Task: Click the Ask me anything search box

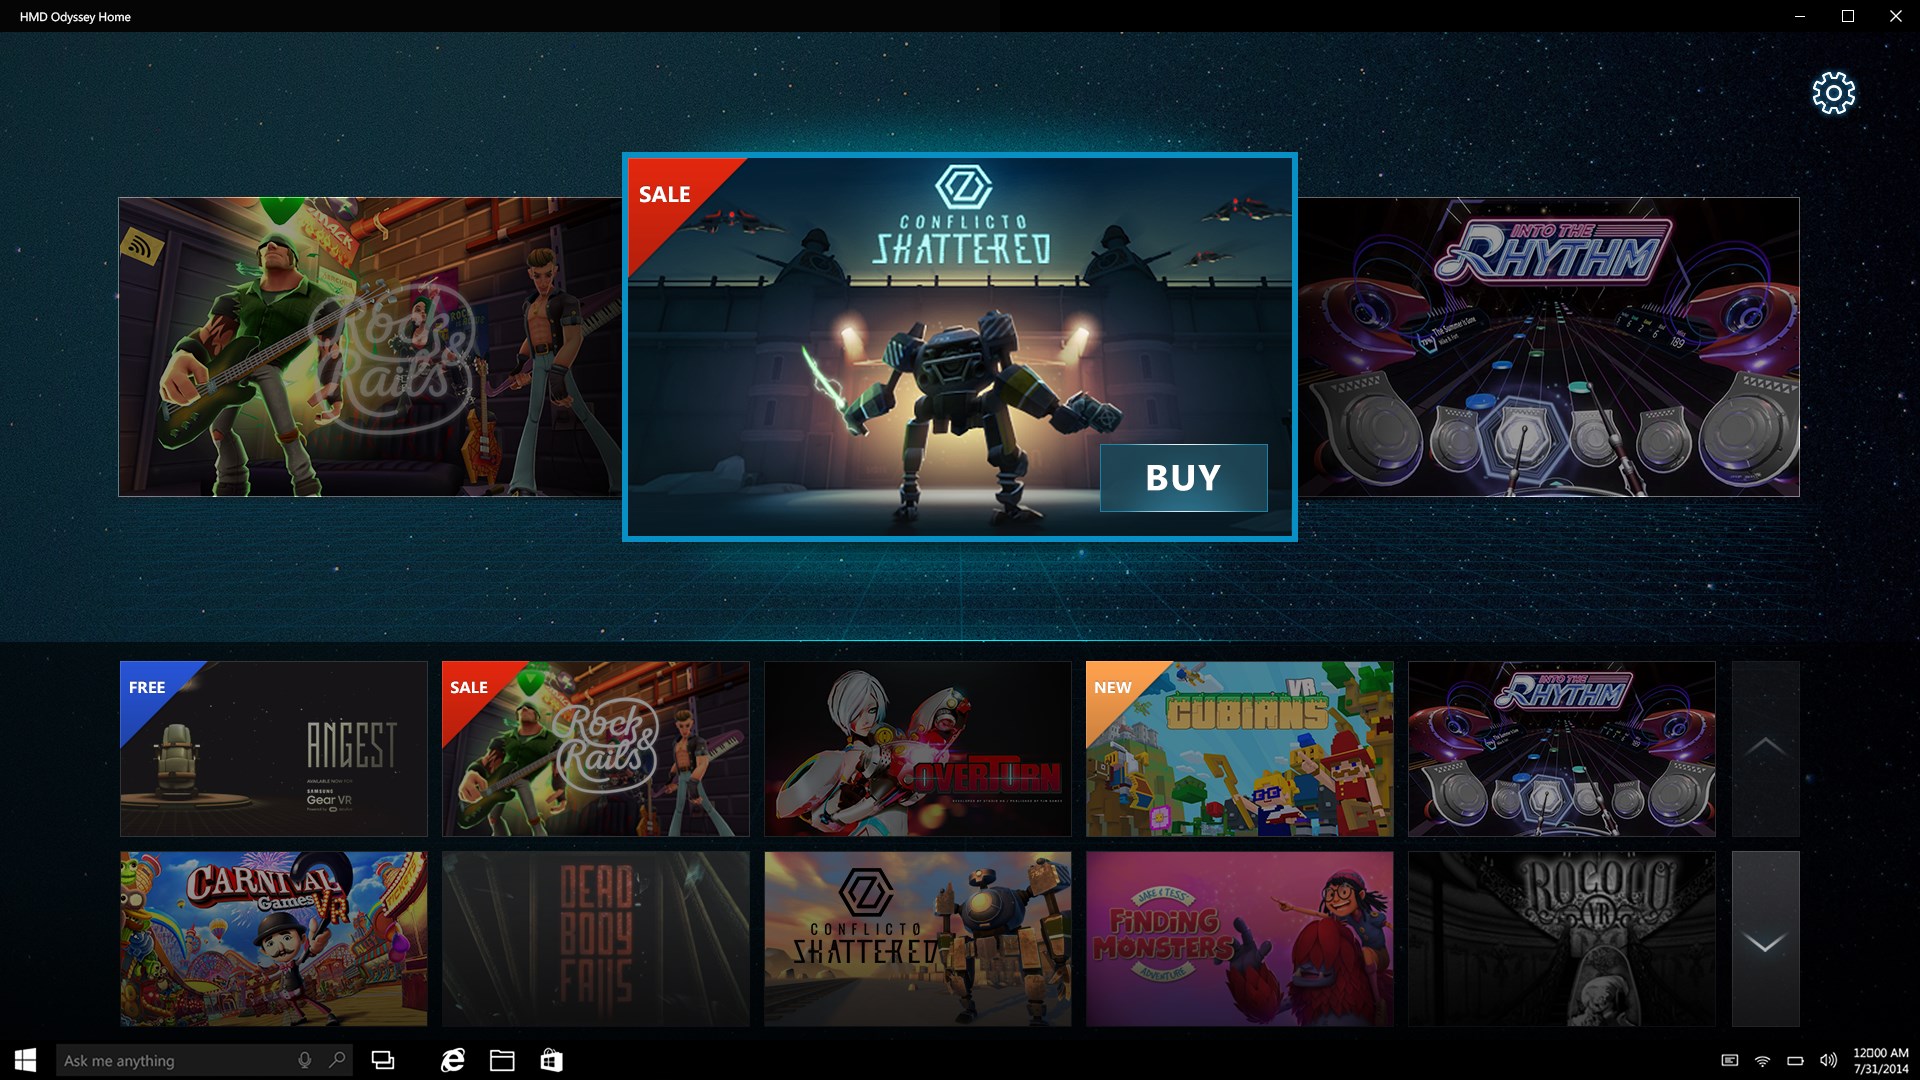Action: click(204, 1060)
